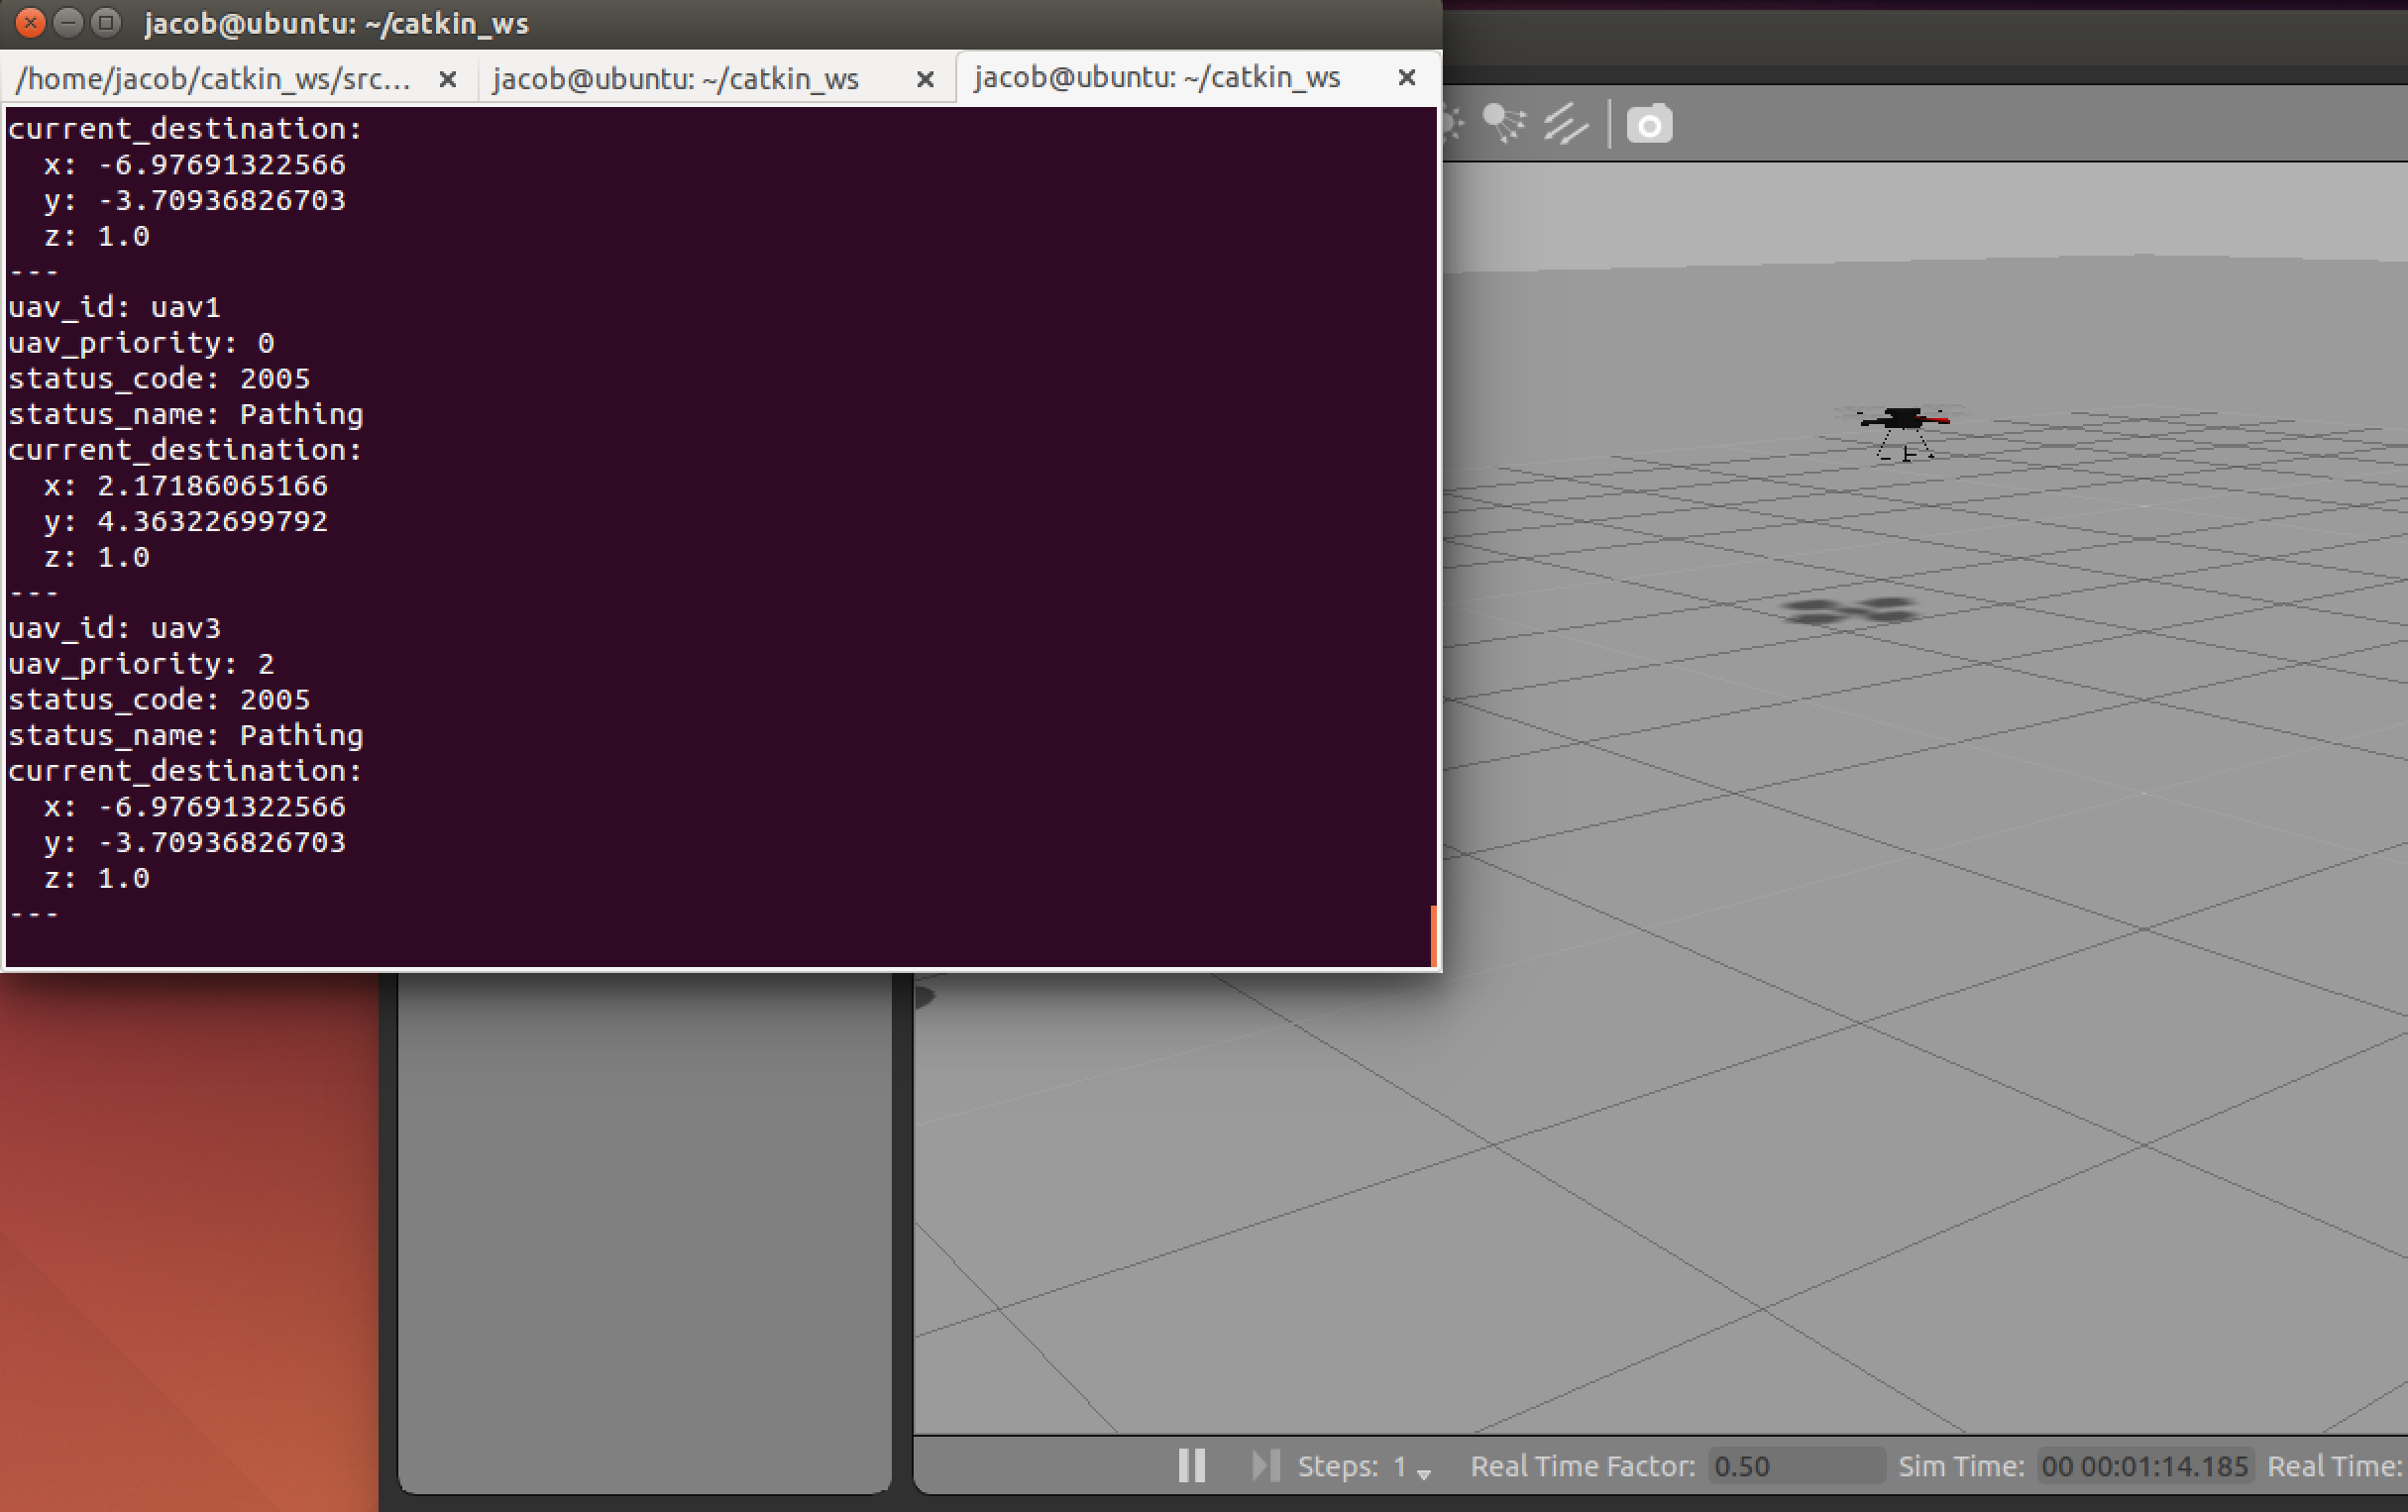Click the 'uav_id: uav1' line
Viewport: 2408px width, 1512px height.
tap(114, 307)
